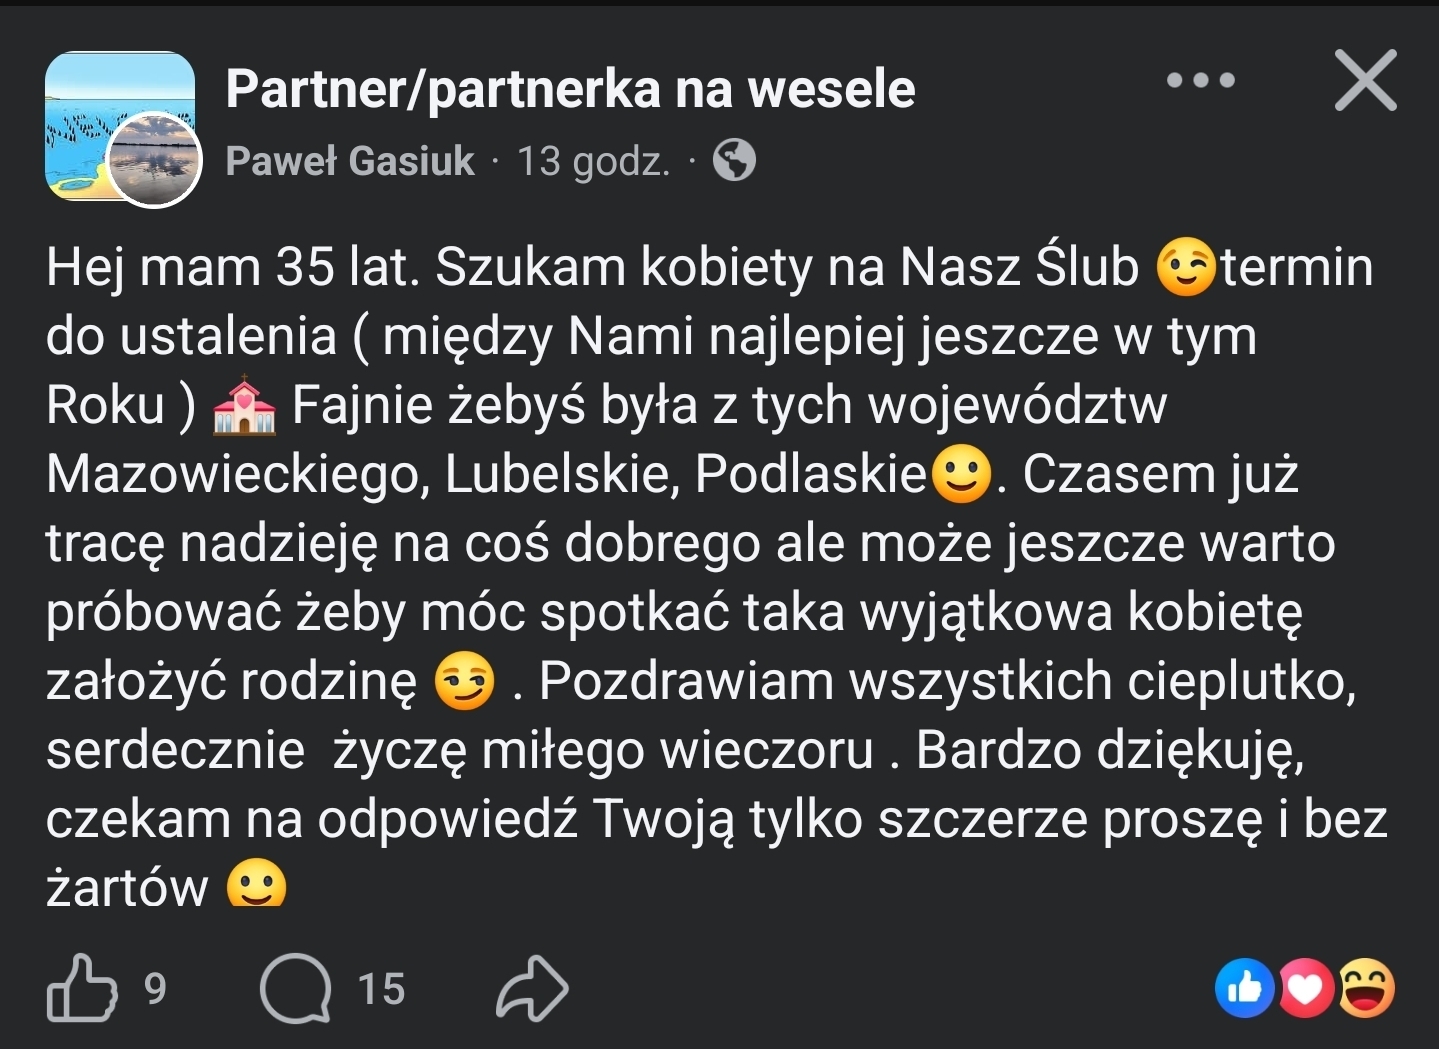Image resolution: width=1439 pixels, height=1049 pixels.
Task: Click the blue Like reaction badge
Action: pyautogui.click(x=1243, y=988)
